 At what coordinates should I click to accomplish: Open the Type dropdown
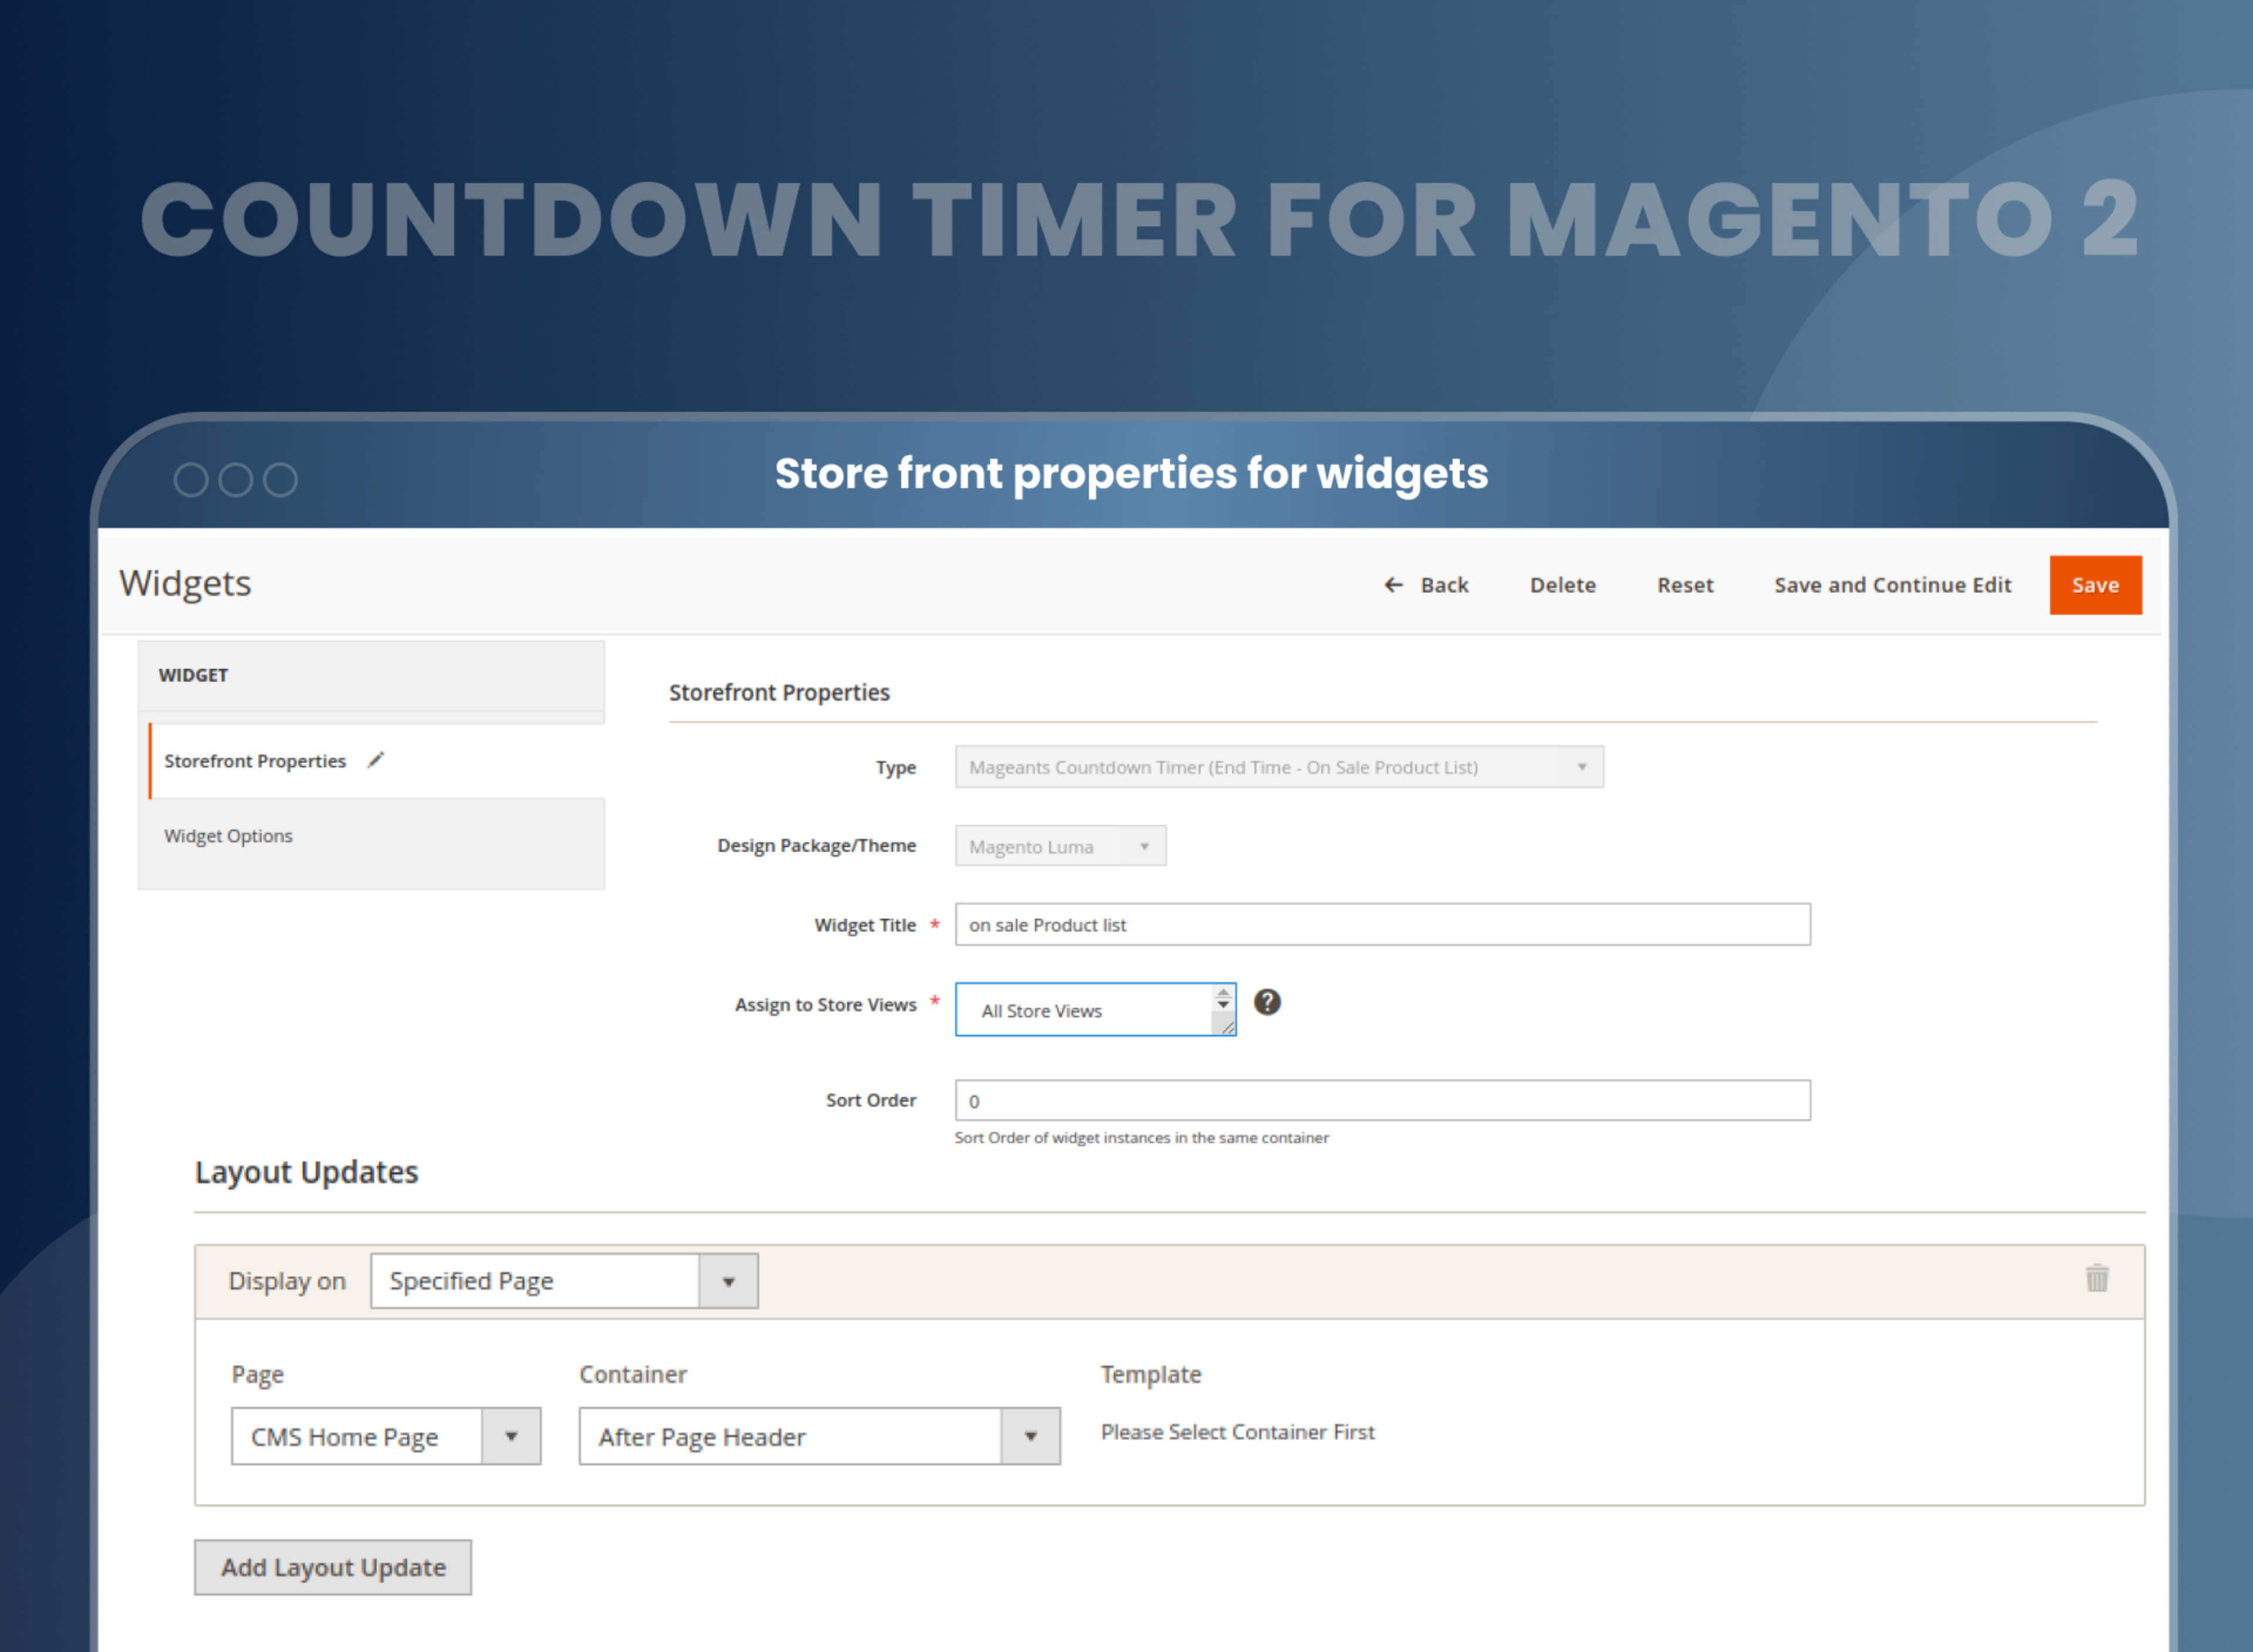pyautogui.click(x=1279, y=767)
